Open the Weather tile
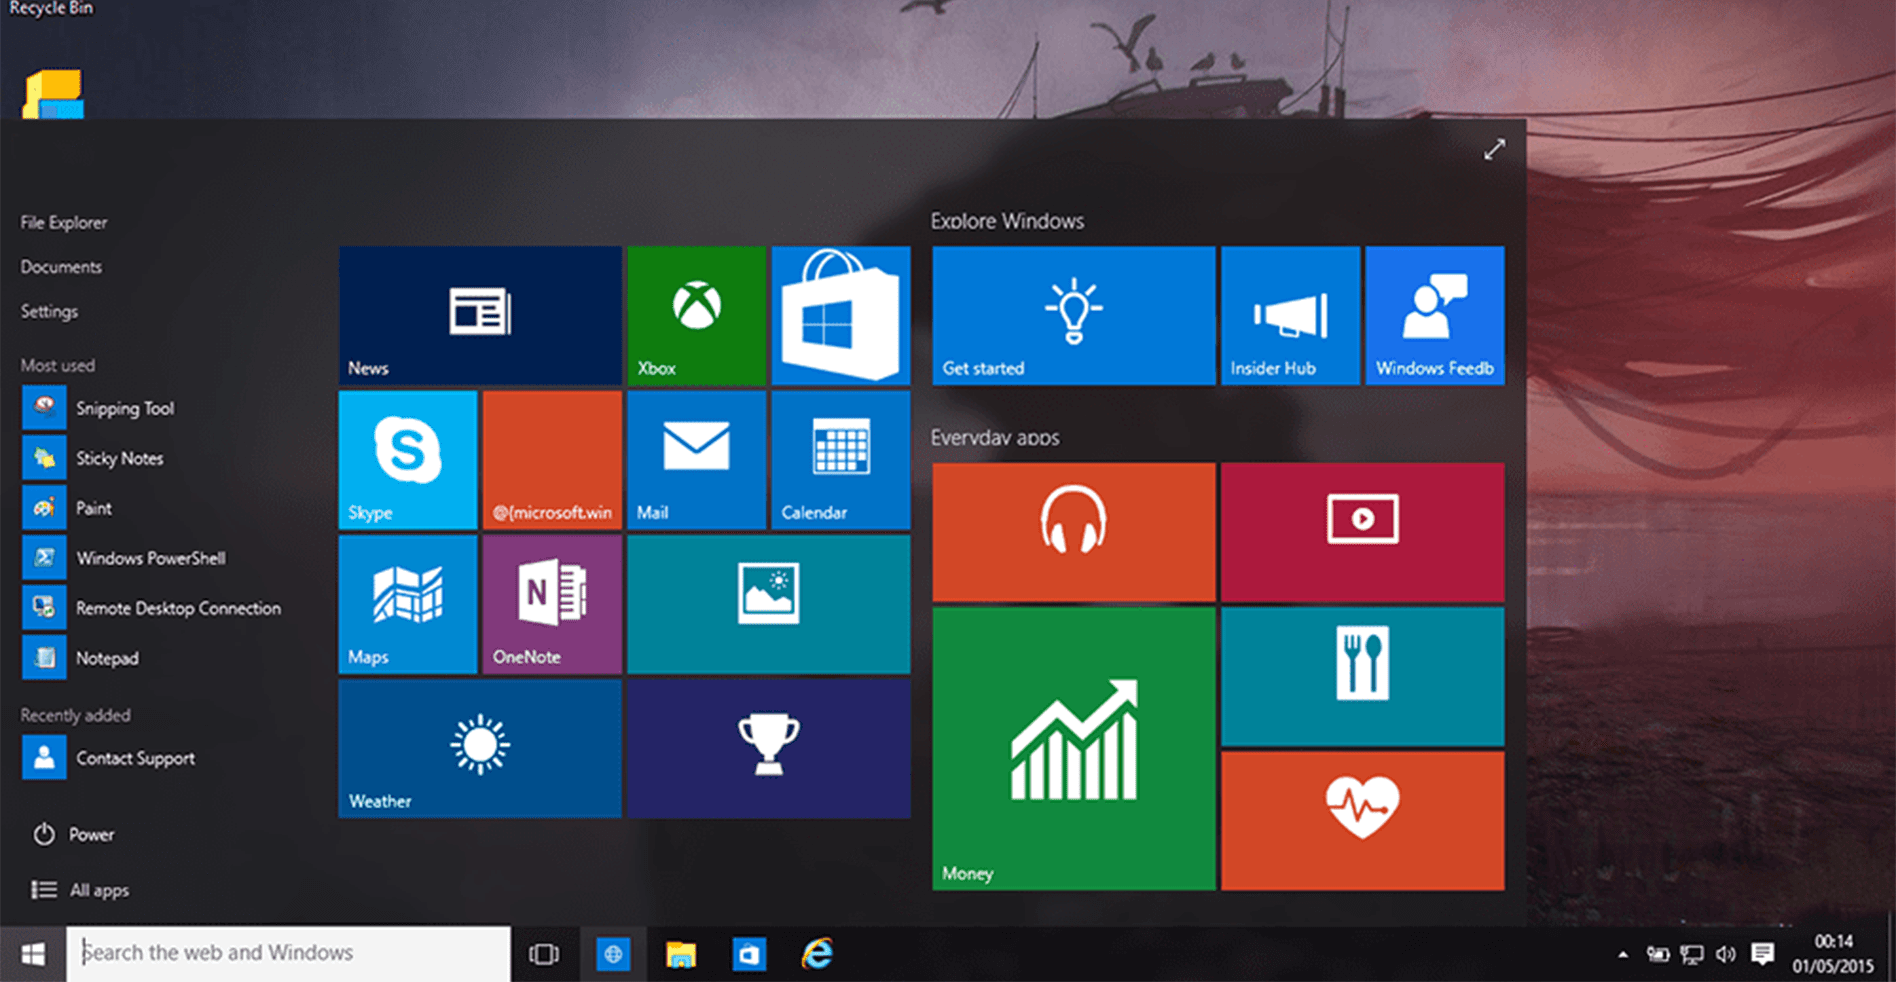 [x=480, y=749]
